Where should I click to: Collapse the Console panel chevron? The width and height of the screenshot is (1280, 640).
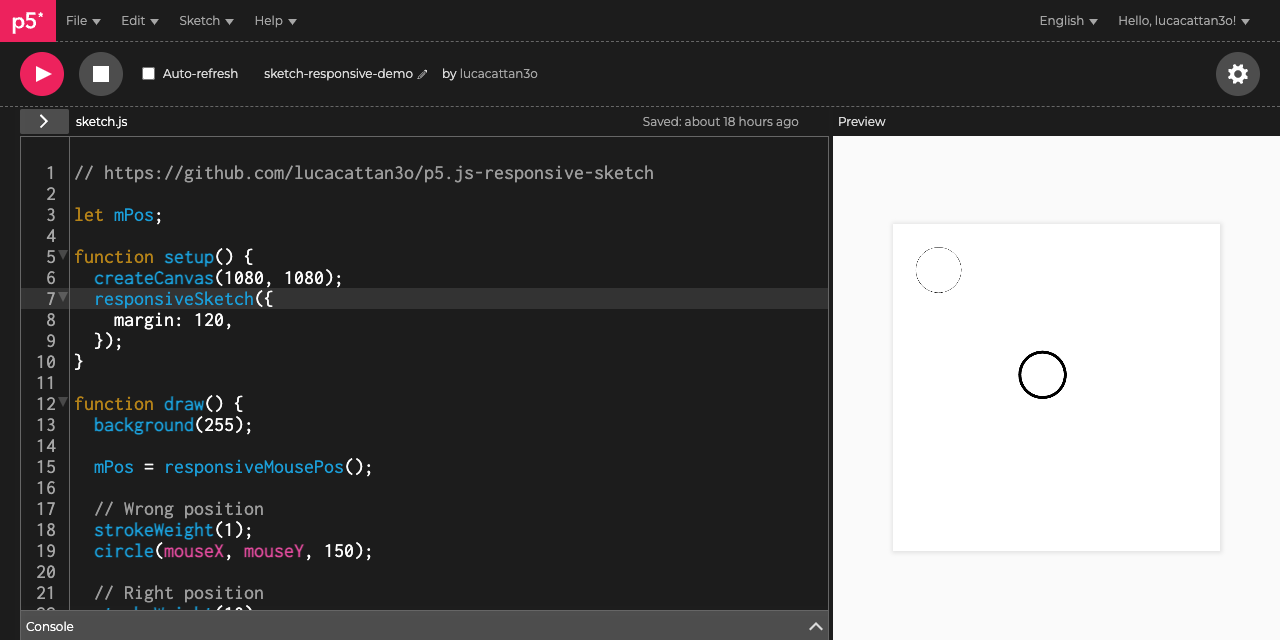(816, 625)
